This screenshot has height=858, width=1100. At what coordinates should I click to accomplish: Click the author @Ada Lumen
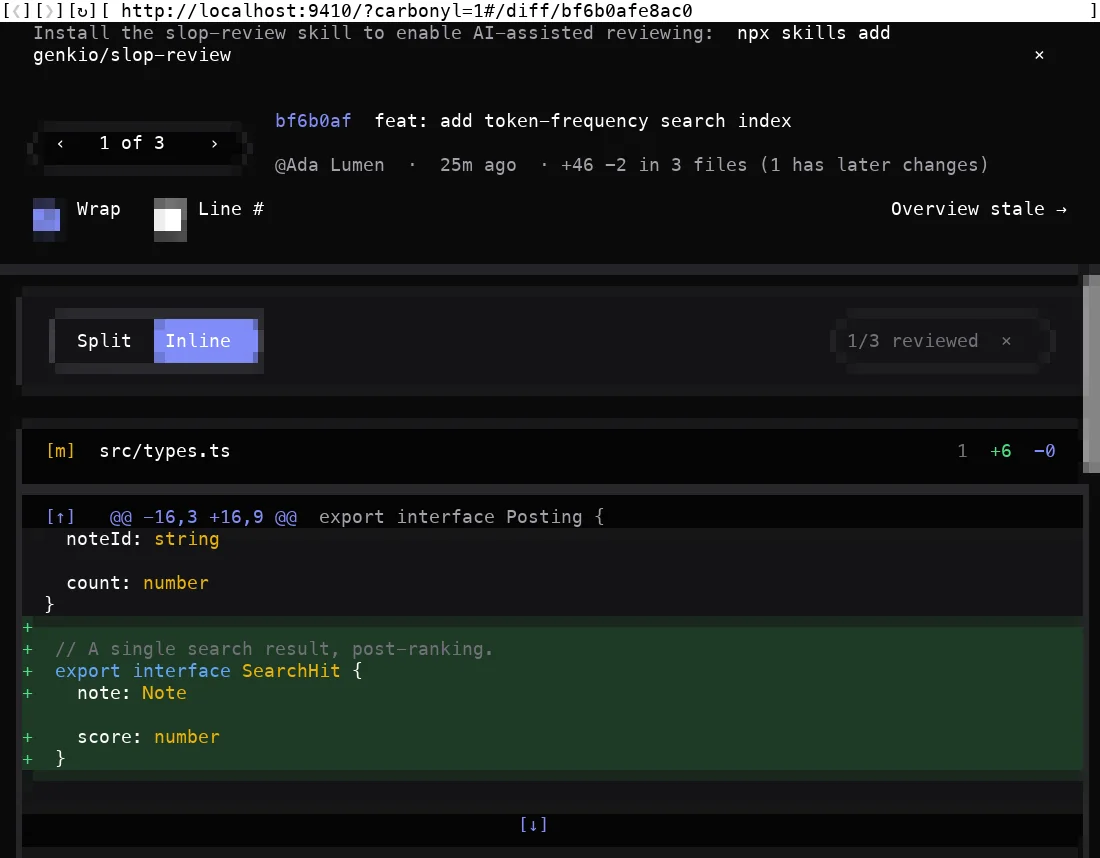[330, 165]
